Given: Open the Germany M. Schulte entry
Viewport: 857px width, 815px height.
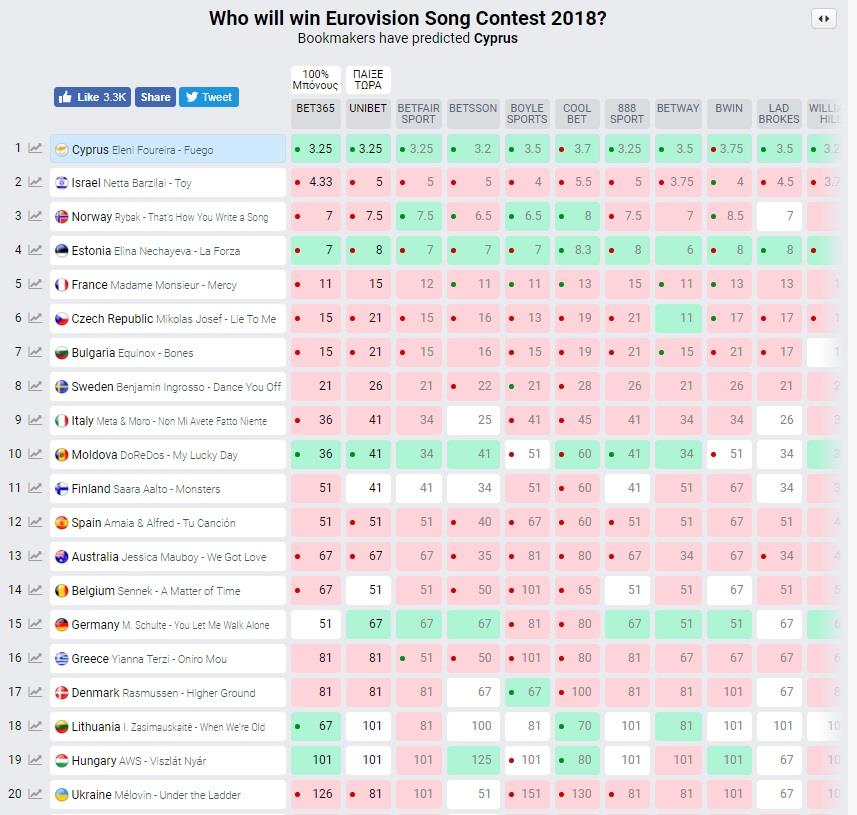Looking at the screenshot, I should pyautogui.click(x=168, y=625).
